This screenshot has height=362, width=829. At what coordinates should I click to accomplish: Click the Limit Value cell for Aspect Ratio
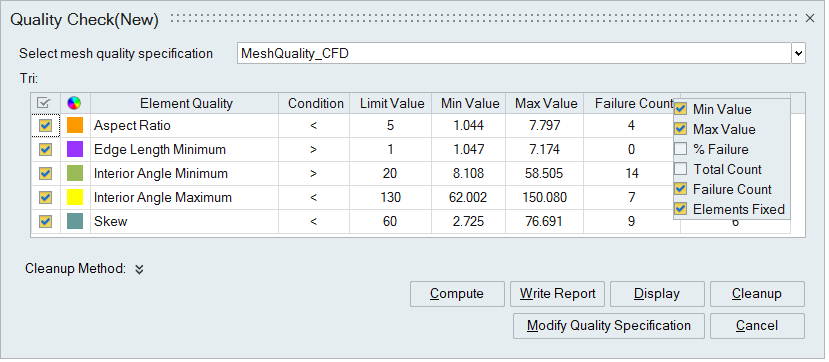[390, 125]
